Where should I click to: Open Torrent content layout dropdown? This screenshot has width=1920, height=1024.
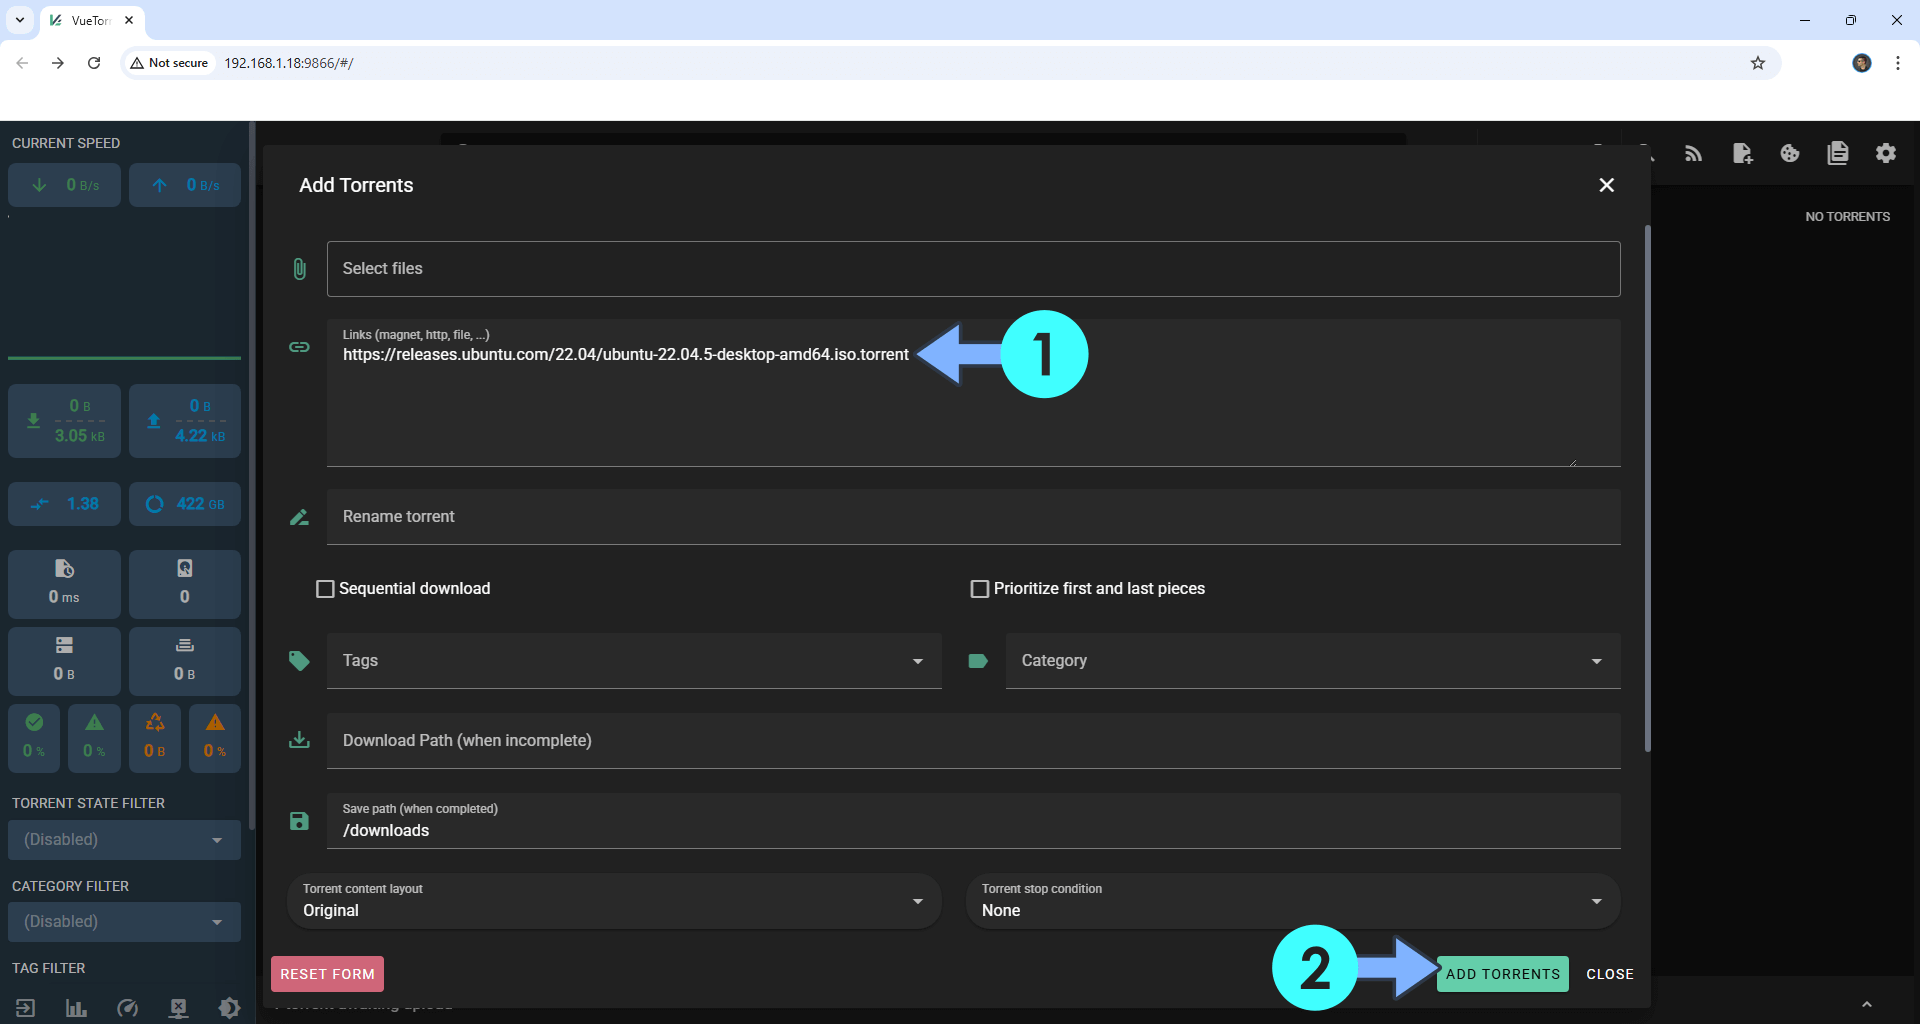pos(614,901)
